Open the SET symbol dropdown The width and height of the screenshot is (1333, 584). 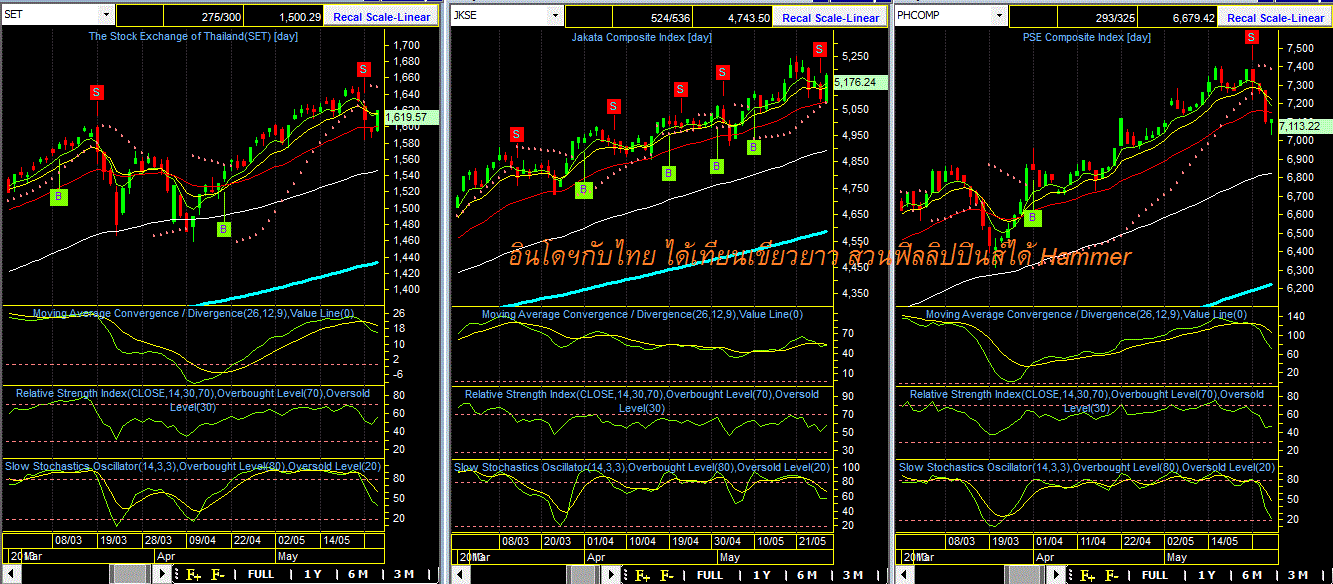pyautogui.click(x=107, y=16)
